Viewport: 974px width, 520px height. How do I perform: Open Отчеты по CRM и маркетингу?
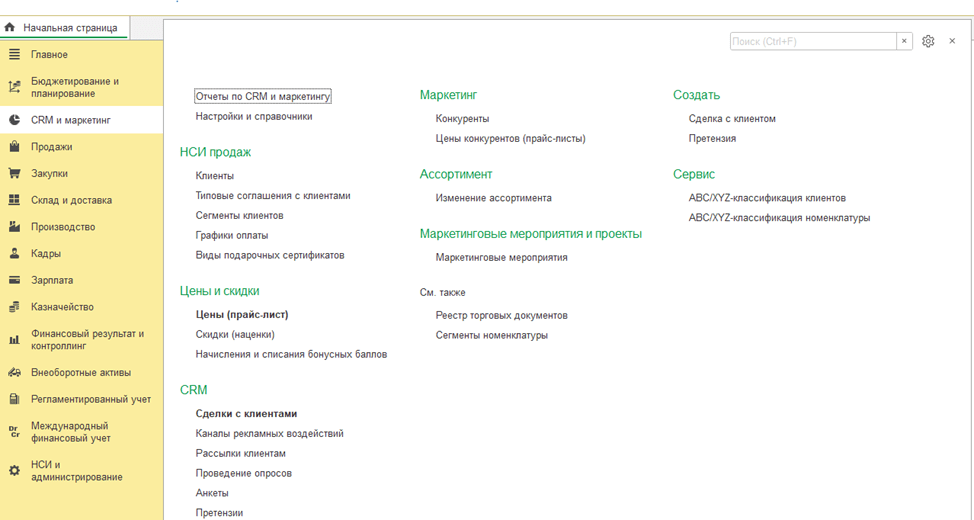point(262,97)
